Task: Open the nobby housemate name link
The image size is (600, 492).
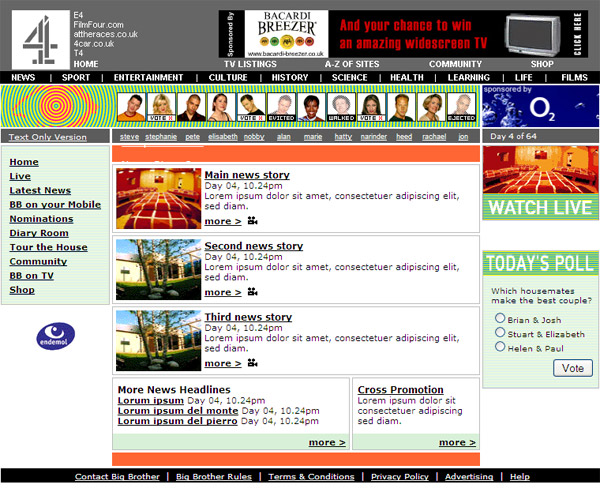Action: pos(254,137)
